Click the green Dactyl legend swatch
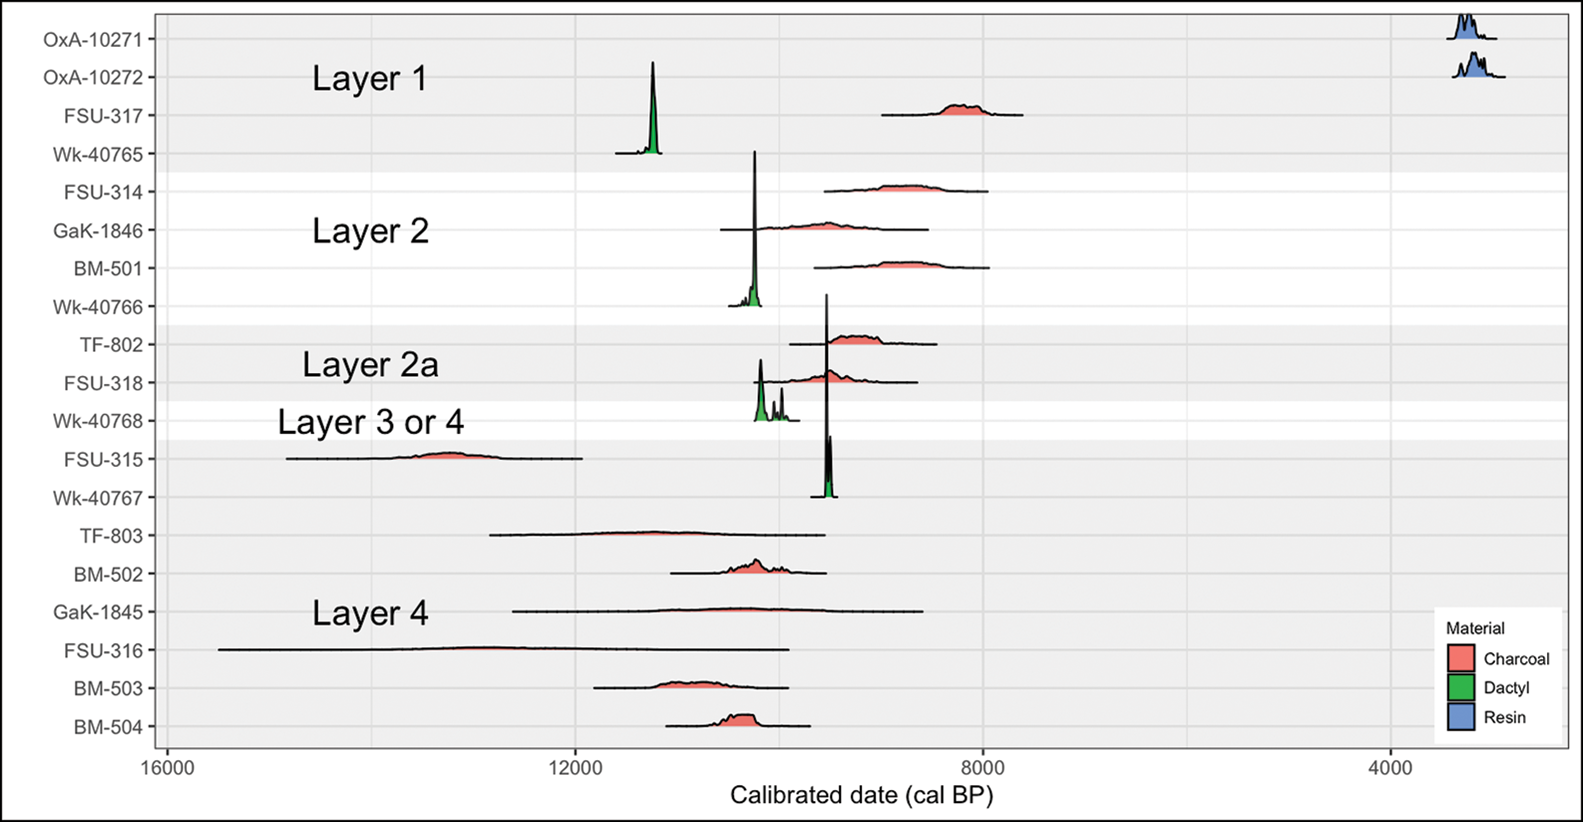The image size is (1583, 822). [x=1461, y=687]
